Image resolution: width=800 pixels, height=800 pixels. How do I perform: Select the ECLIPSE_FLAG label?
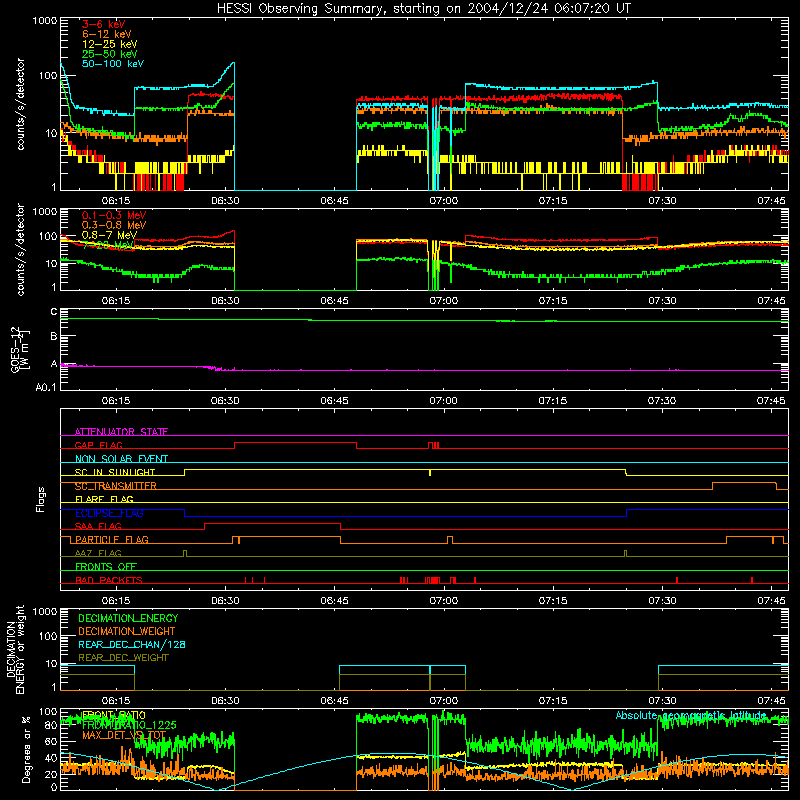tap(109, 513)
